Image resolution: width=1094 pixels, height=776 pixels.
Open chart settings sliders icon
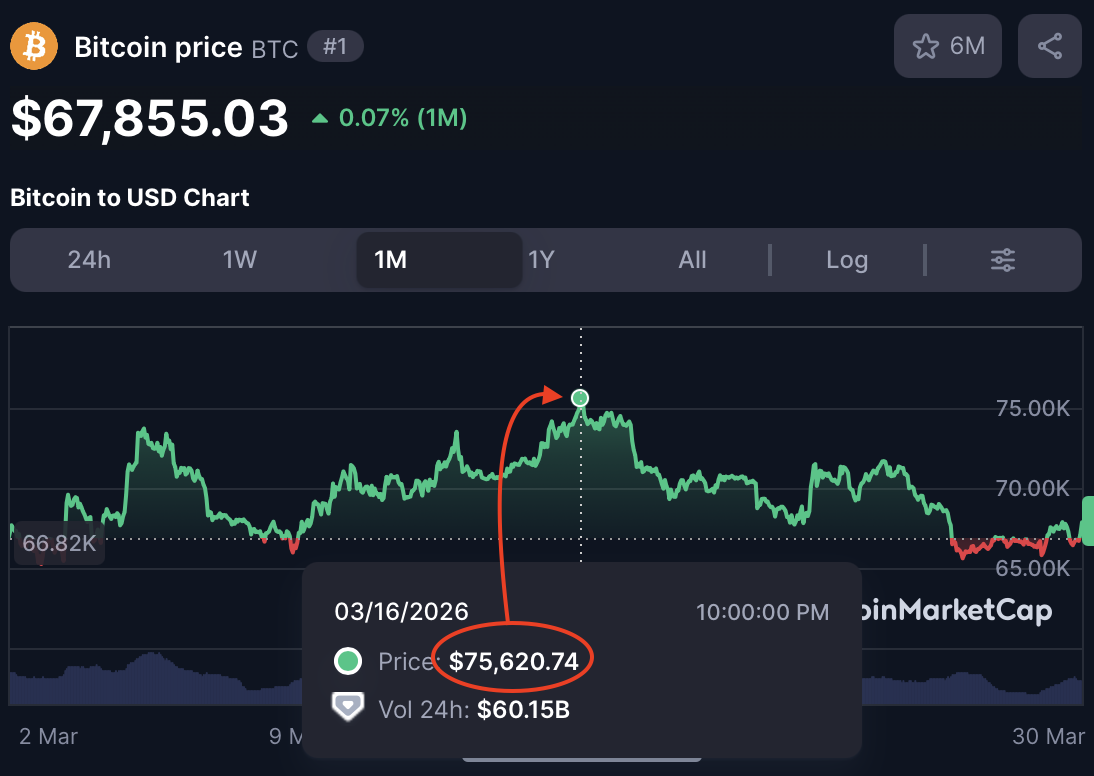tap(1002, 260)
